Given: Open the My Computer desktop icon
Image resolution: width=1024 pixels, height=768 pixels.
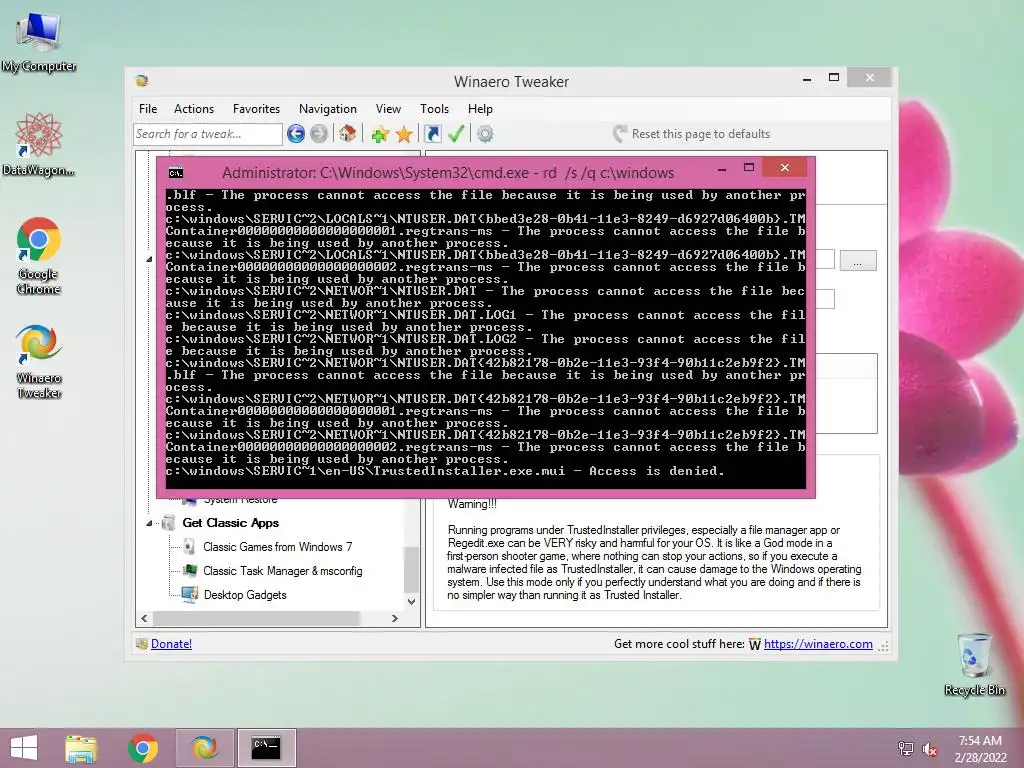Looking at the screenshot, I should coord(39,42).
